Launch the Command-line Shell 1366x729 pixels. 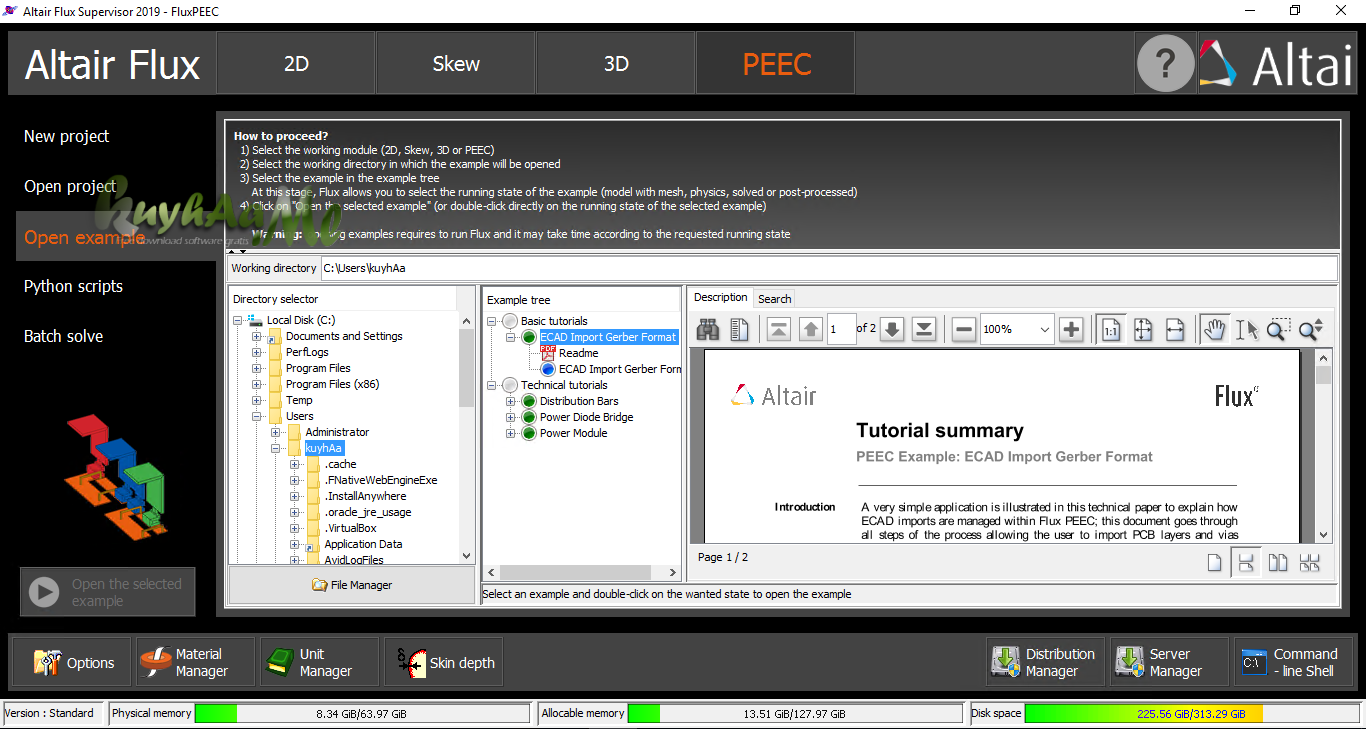click(1294, 662)
